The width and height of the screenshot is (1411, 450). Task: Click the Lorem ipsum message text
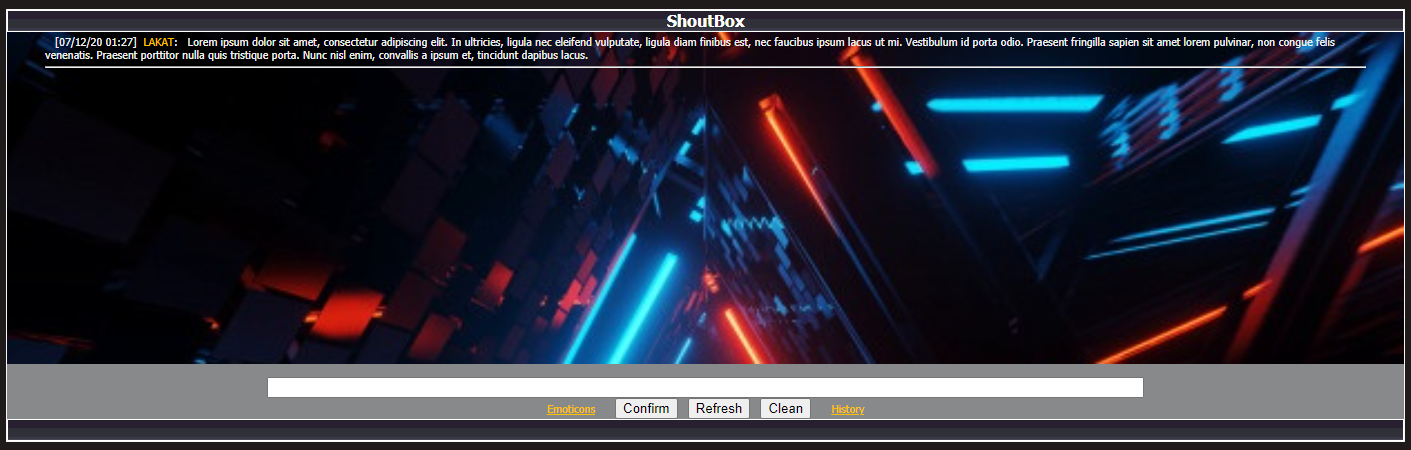coord(690,49)
